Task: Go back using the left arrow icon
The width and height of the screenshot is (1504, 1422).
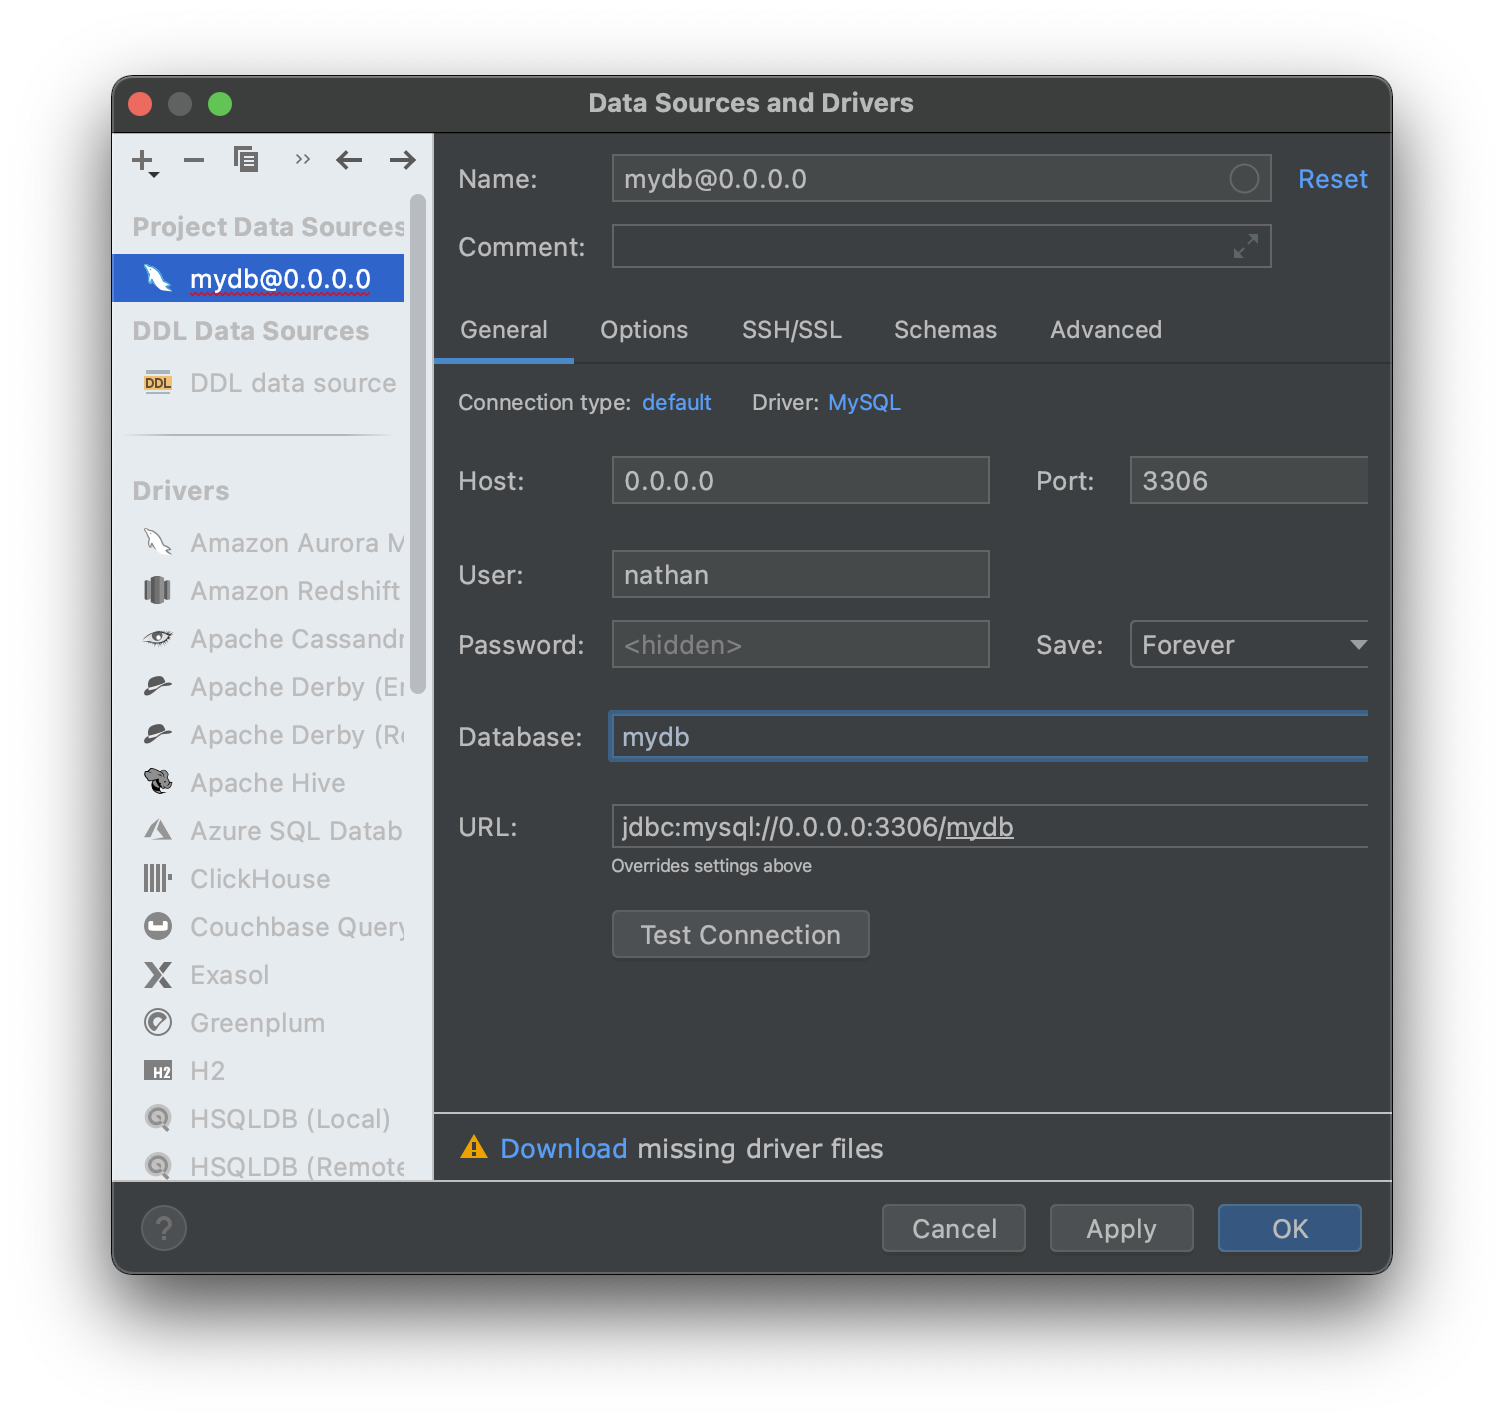Action: click(x=348, y=160)
